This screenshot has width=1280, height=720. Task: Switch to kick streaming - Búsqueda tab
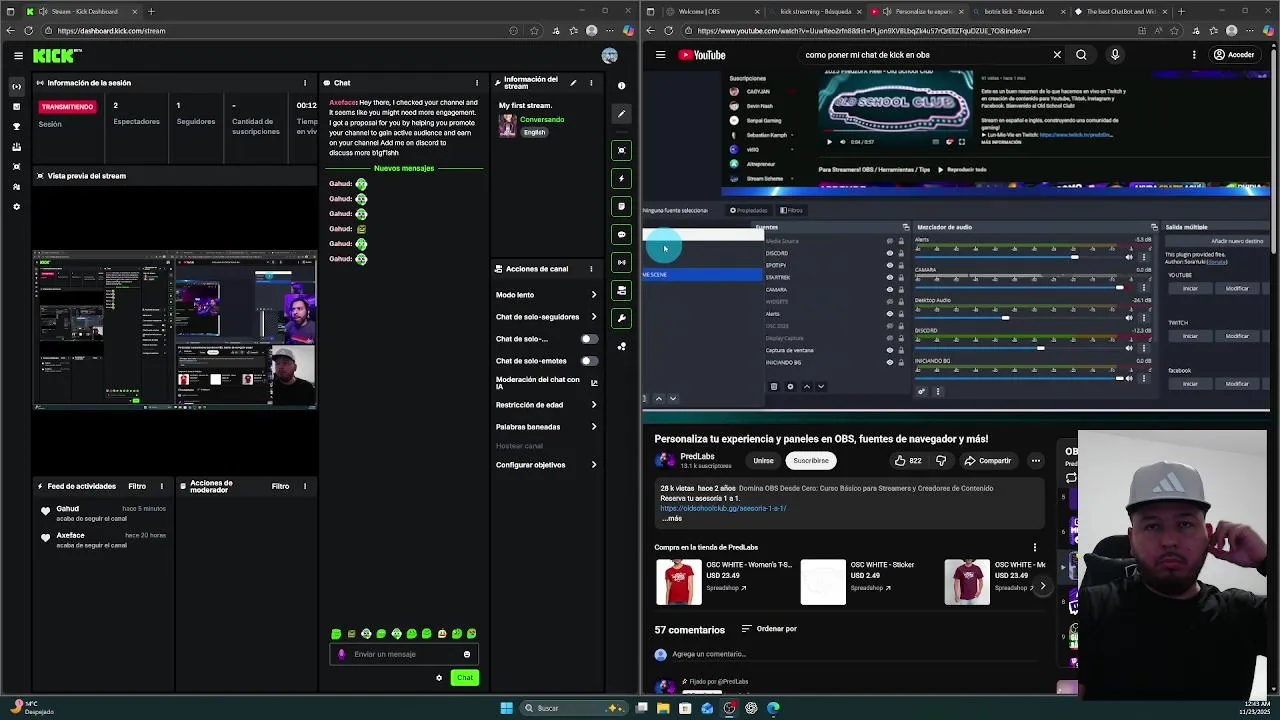(815, 11)
